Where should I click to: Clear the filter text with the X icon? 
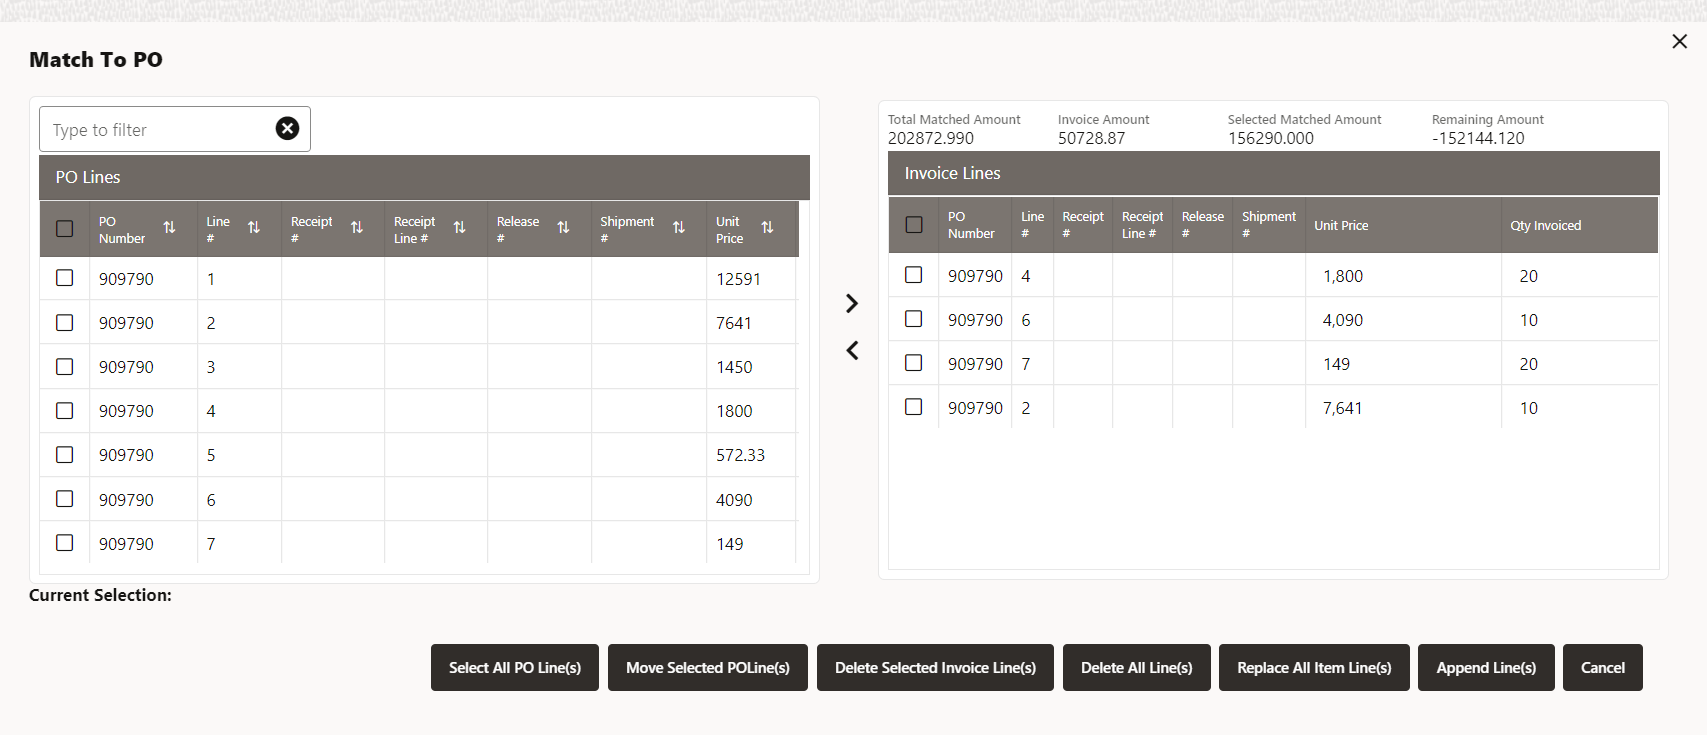[x=287, y=129]
